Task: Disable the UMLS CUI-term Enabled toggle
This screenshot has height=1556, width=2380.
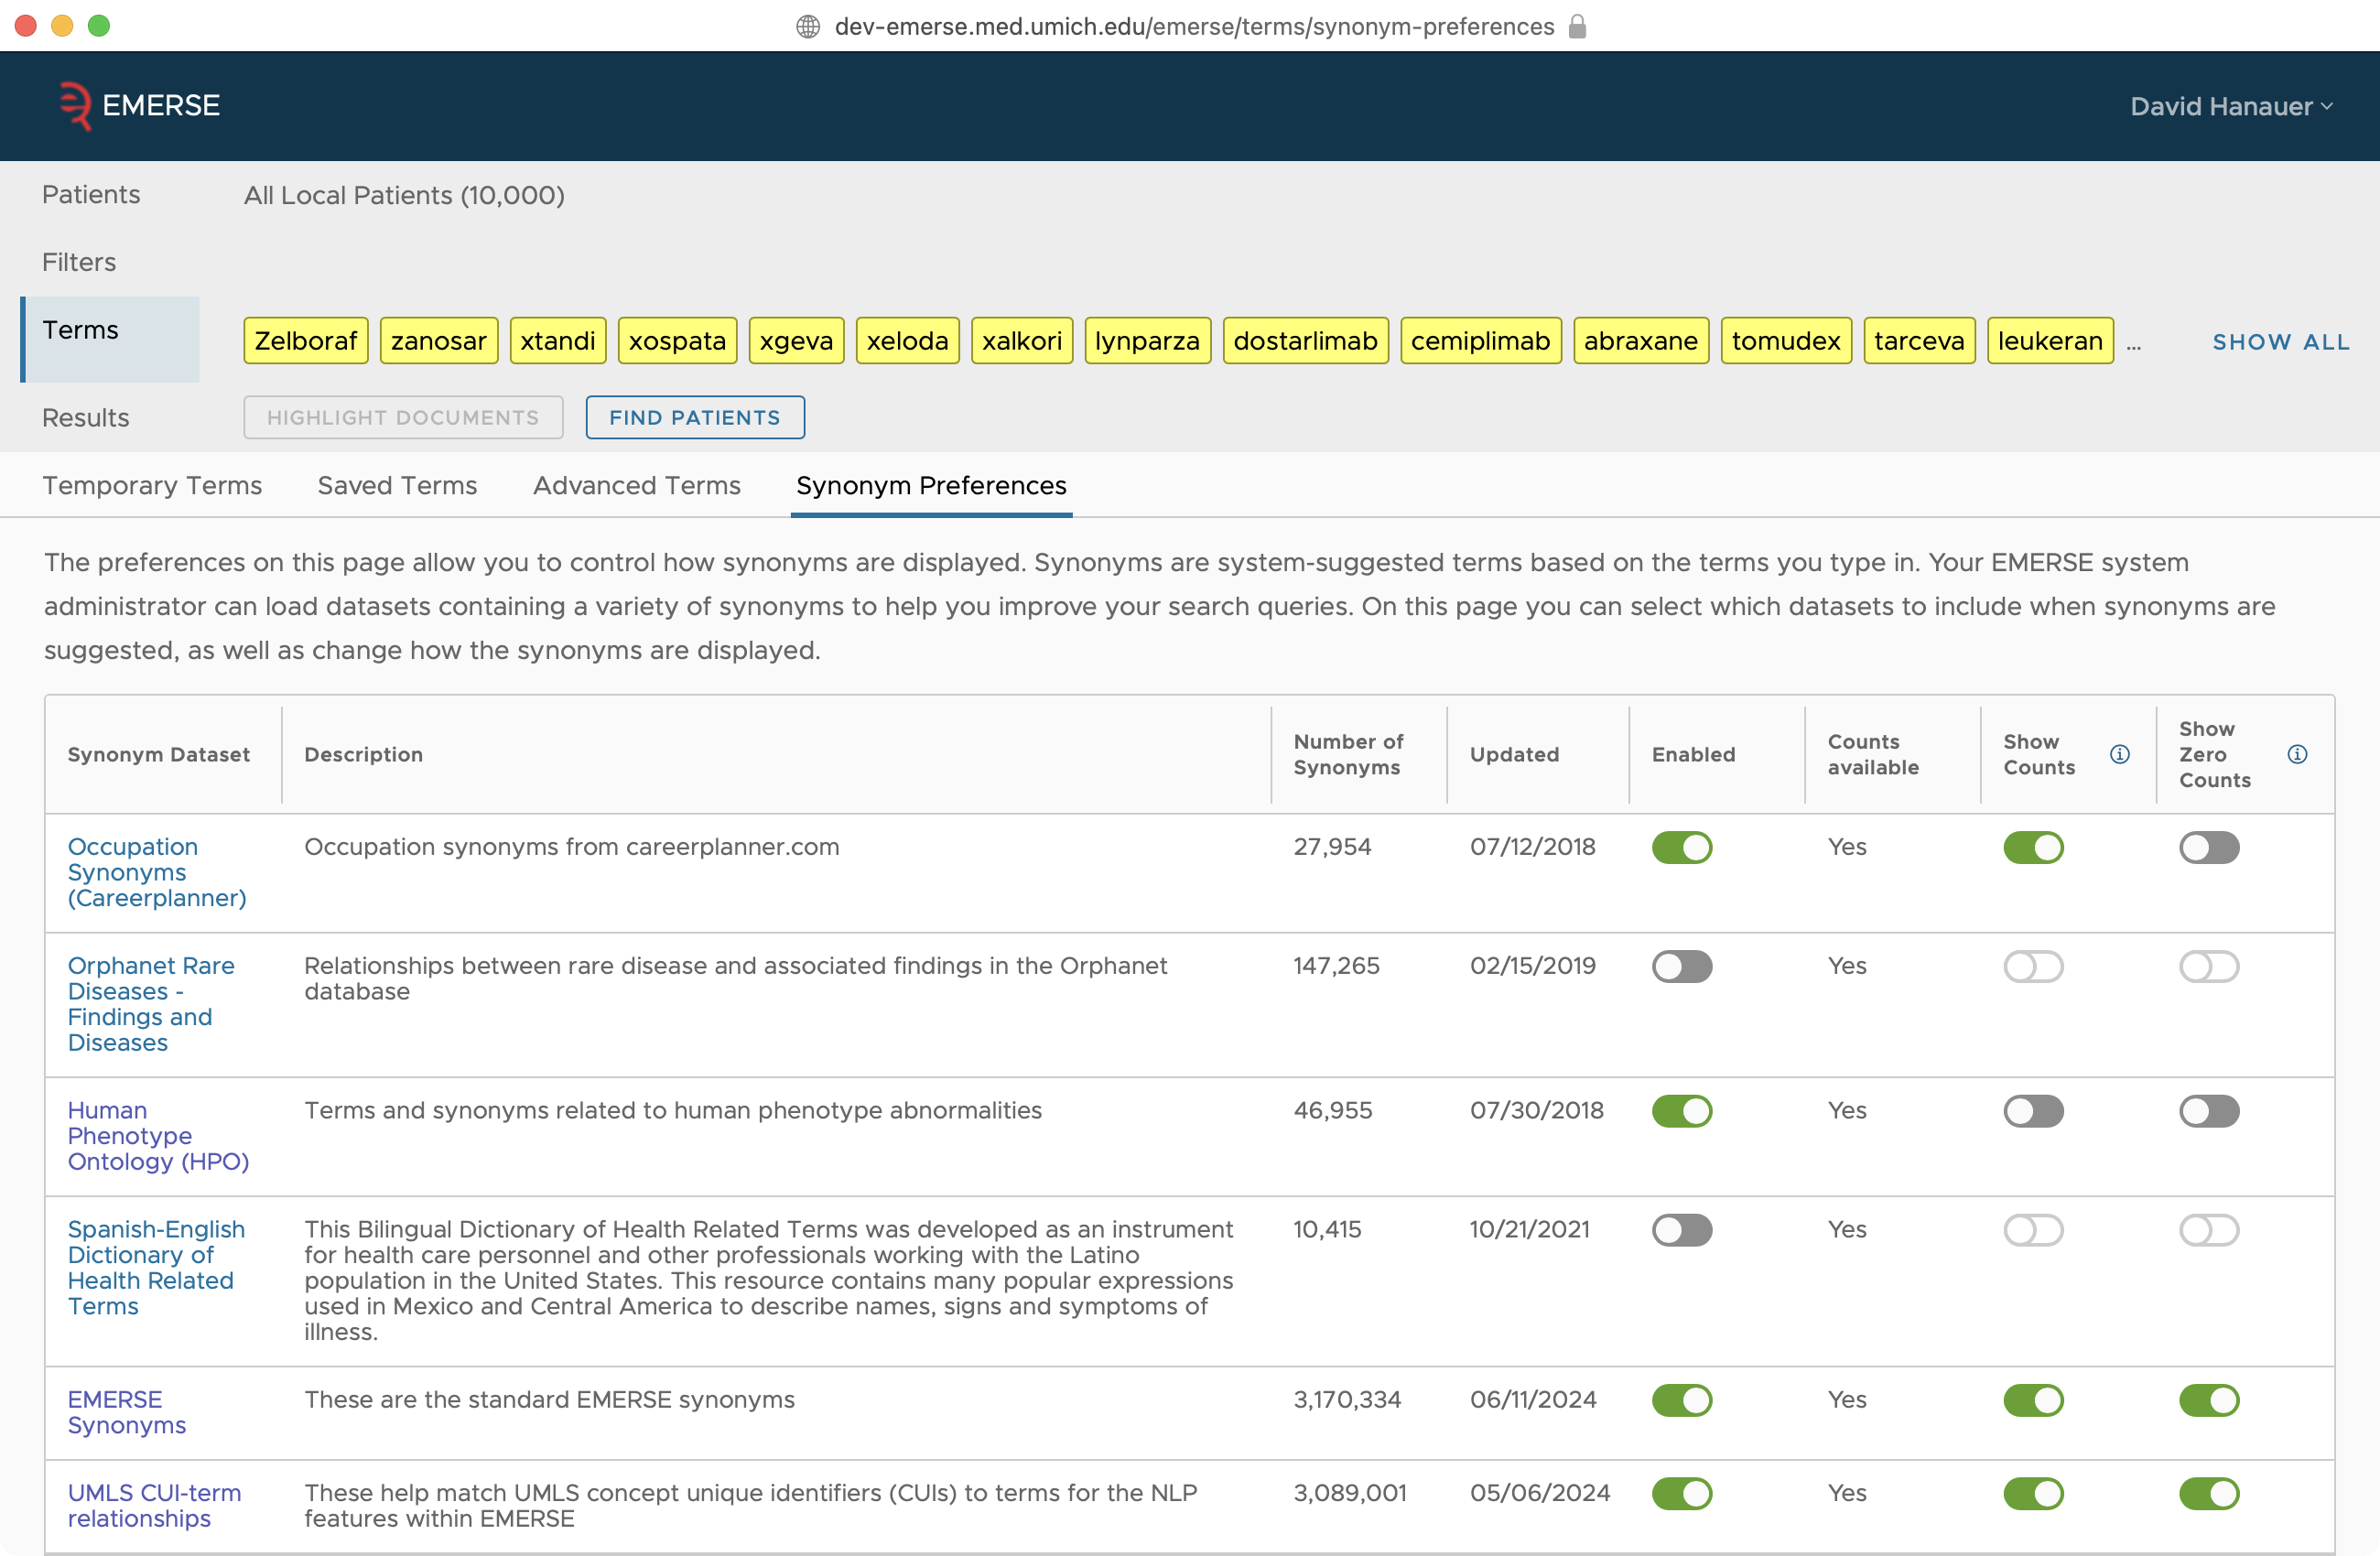Action: pyautogui.click(x=1681, y=1493)
